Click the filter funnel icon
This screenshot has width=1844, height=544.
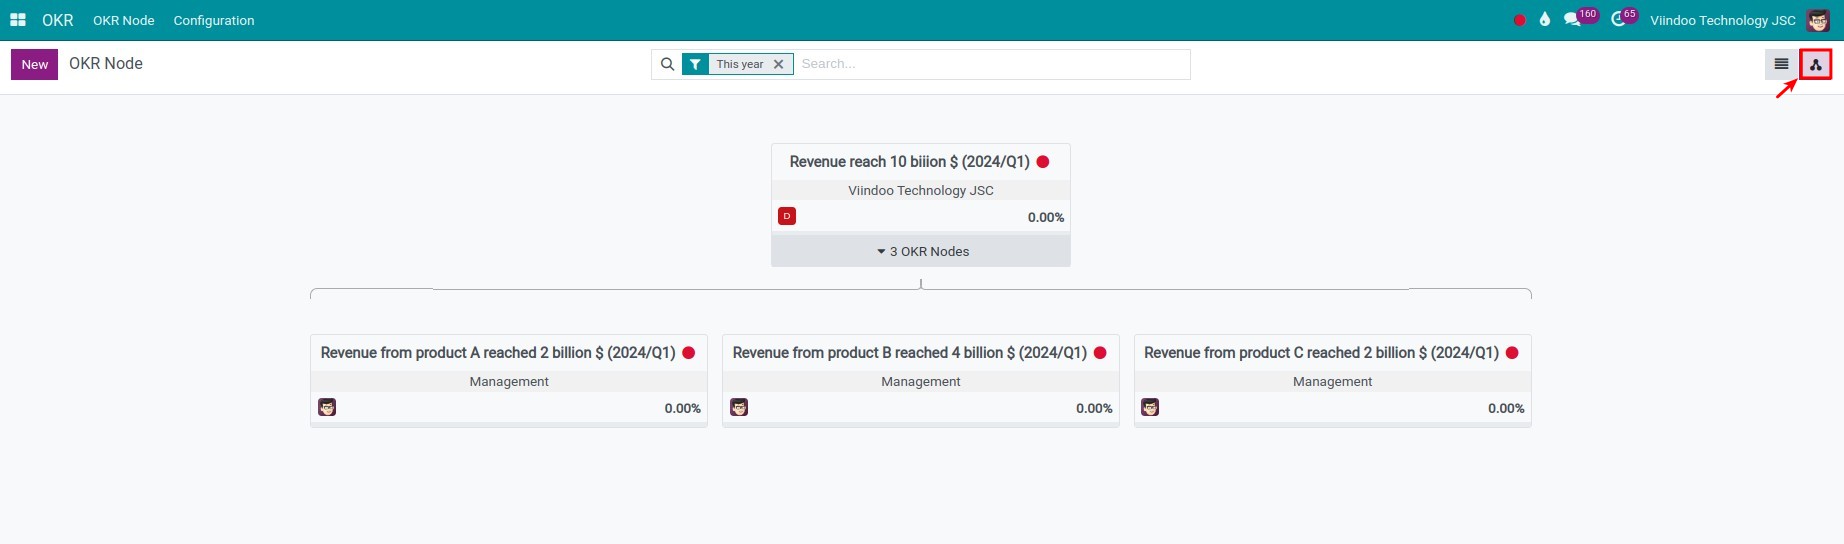695,64
